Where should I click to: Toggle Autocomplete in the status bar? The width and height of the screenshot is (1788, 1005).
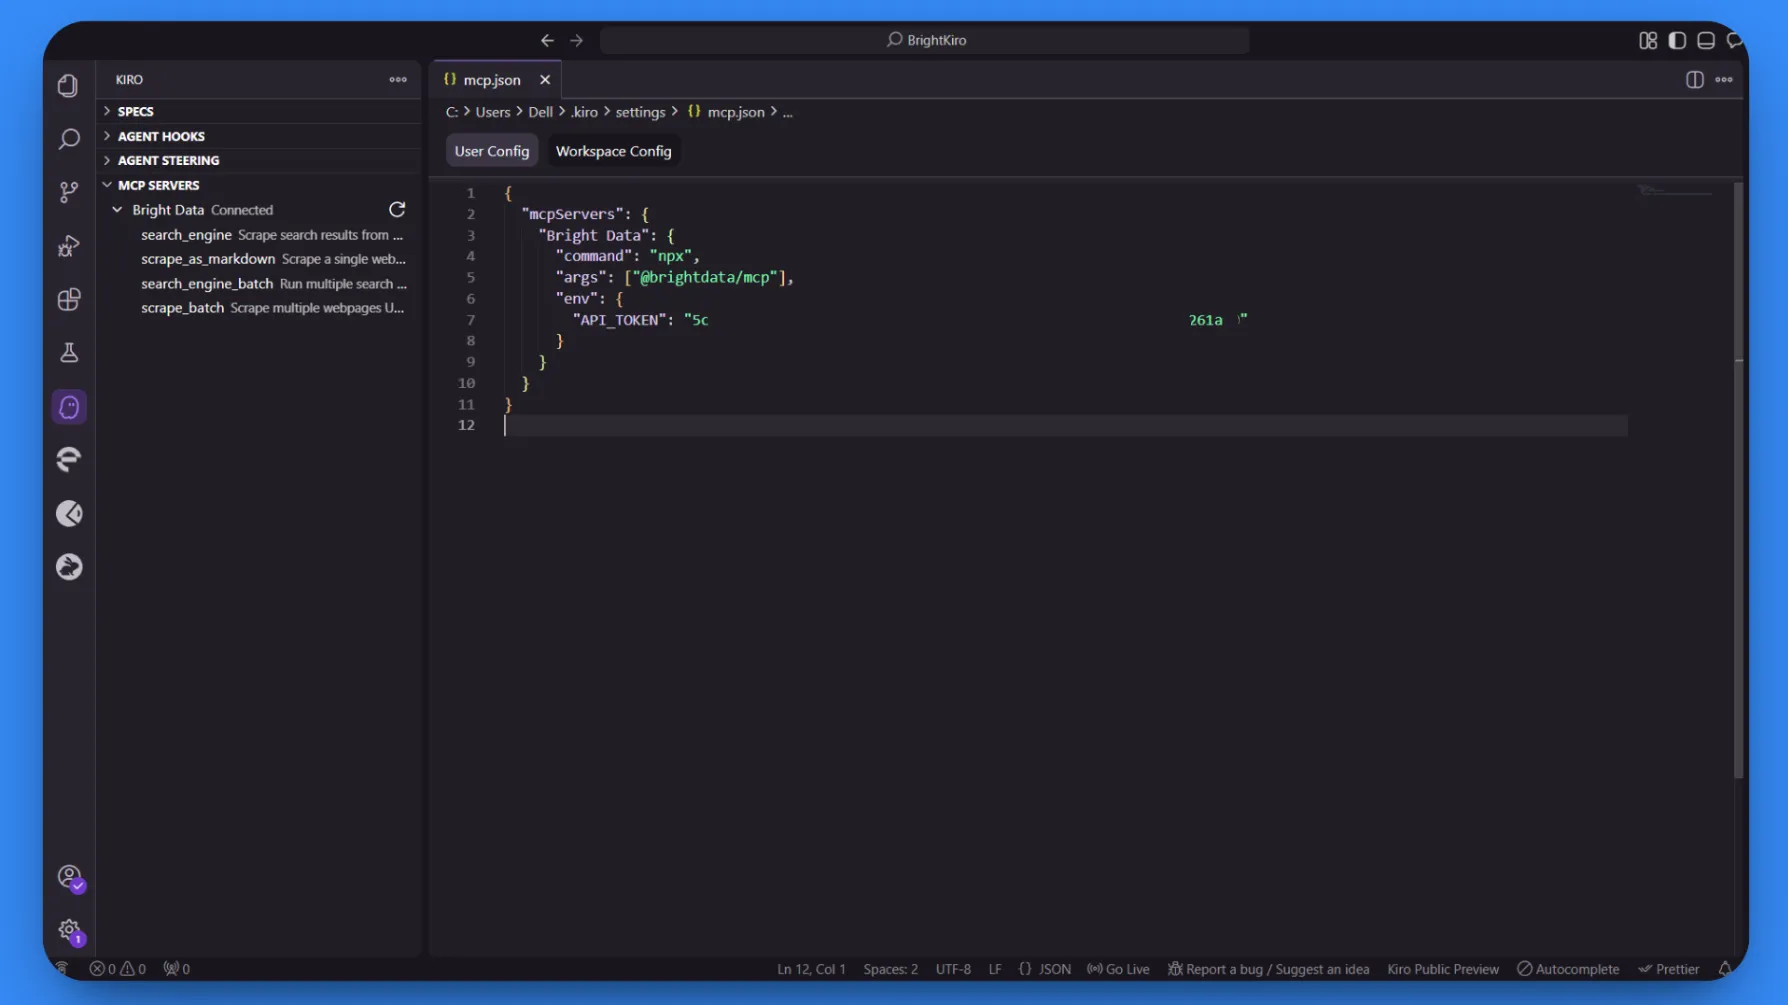pos(1567,969)
